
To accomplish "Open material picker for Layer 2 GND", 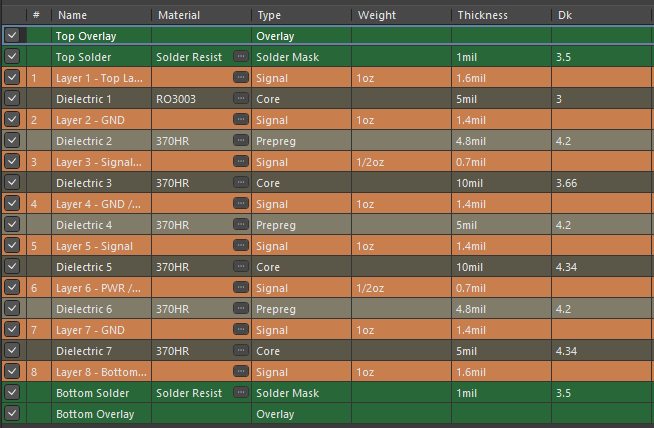I will (x=240, y=120).
